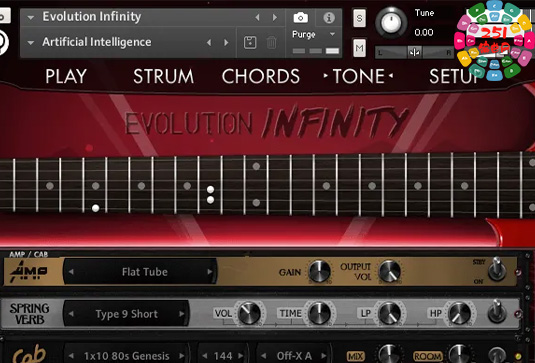Screen dimensions: 535x363
Task: Click the cab MIX knob
Action: (x=389, y=355)
